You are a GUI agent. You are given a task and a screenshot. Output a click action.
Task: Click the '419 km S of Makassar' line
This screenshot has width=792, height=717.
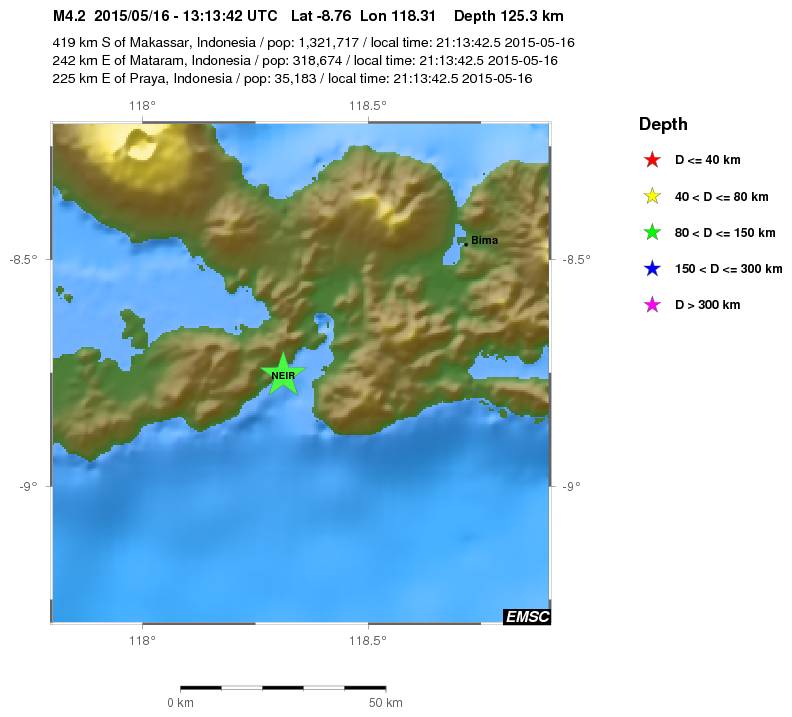pos(313,42)
